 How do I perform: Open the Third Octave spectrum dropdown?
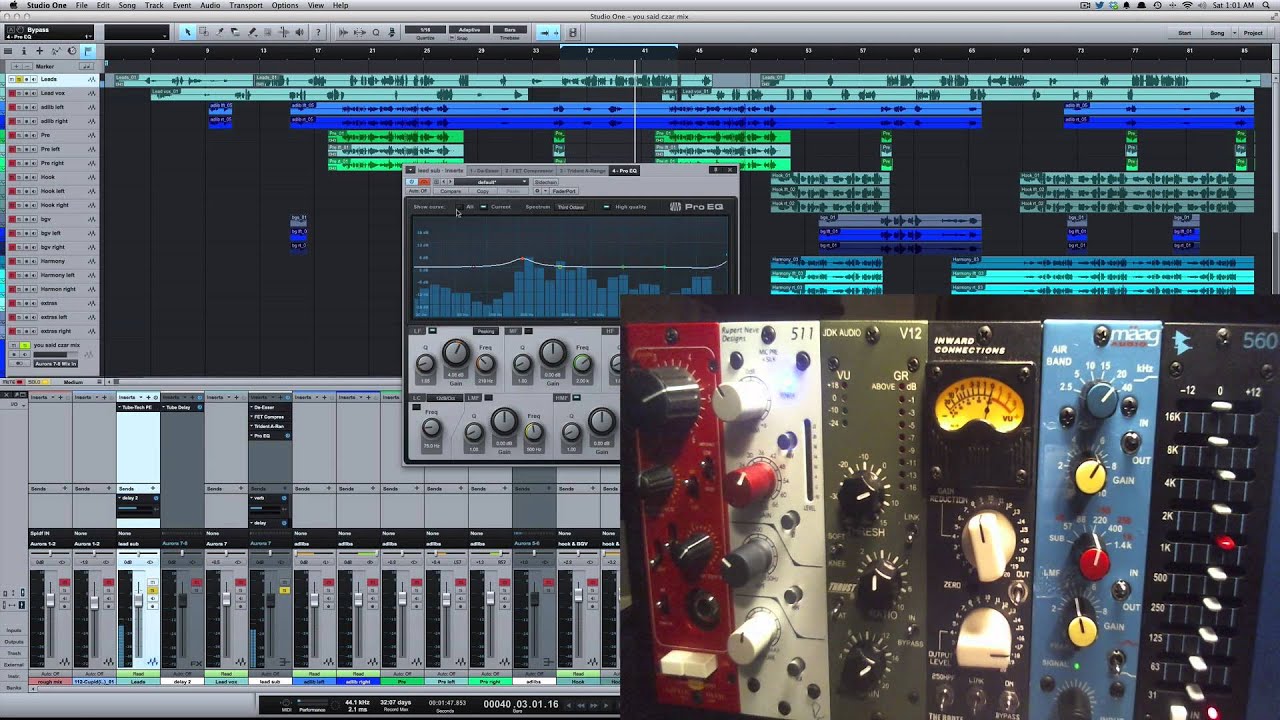point(570,207)
